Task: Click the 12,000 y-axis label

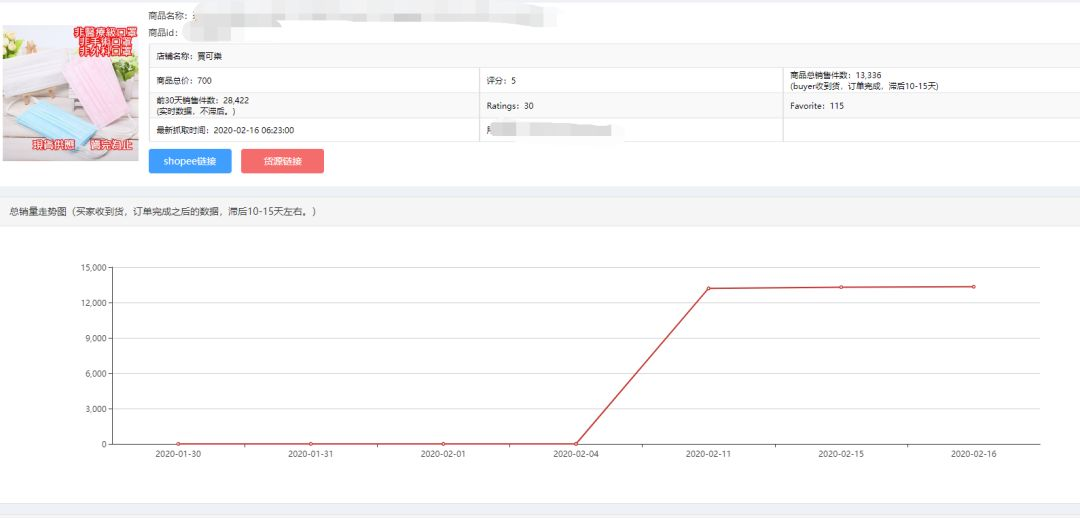Action: [94, 303]
